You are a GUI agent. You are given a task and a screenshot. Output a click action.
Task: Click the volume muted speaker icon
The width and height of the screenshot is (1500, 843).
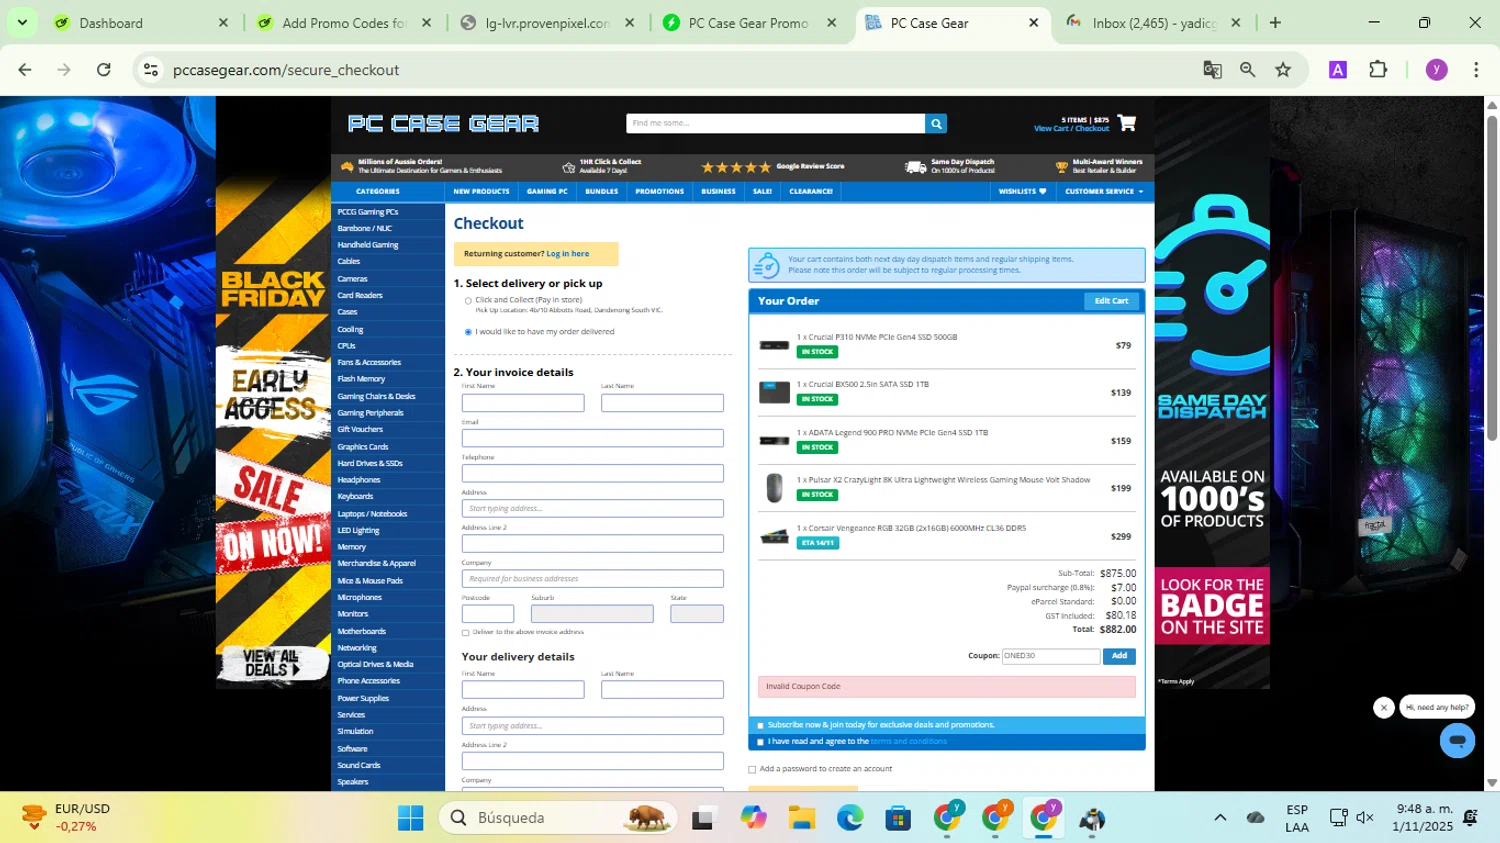click(x=1365, y=817)
